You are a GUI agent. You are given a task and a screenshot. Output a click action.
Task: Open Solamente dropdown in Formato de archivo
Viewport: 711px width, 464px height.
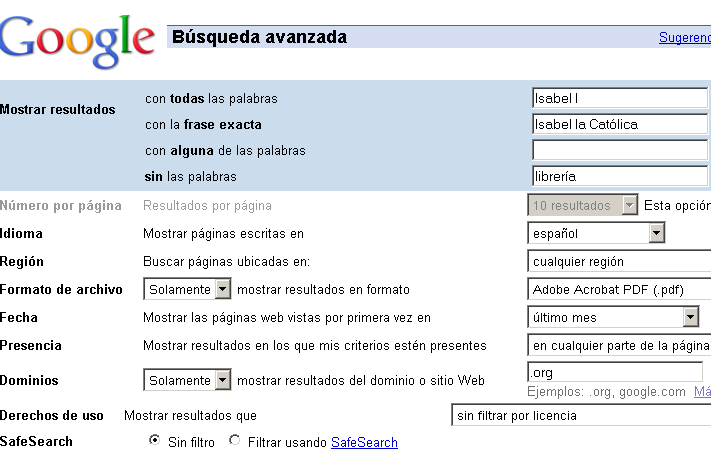point(187,289)
